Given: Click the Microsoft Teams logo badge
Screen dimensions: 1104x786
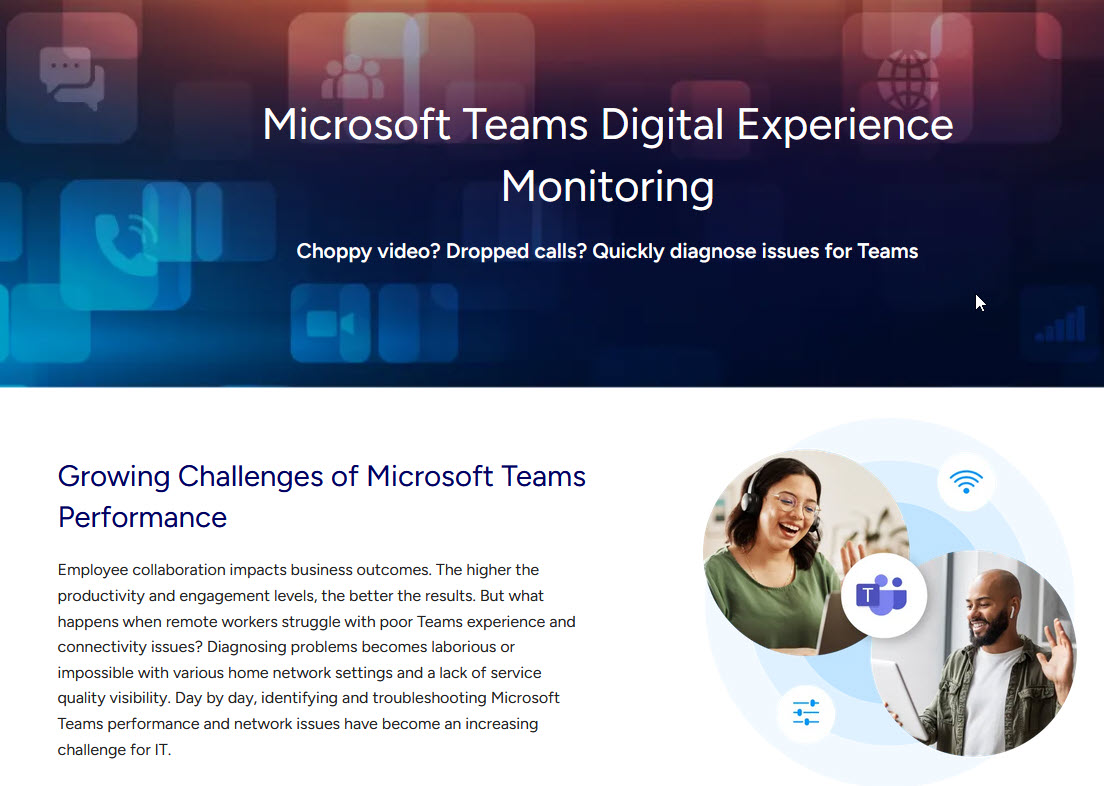Looking at the screenshot, I should 883,595.
